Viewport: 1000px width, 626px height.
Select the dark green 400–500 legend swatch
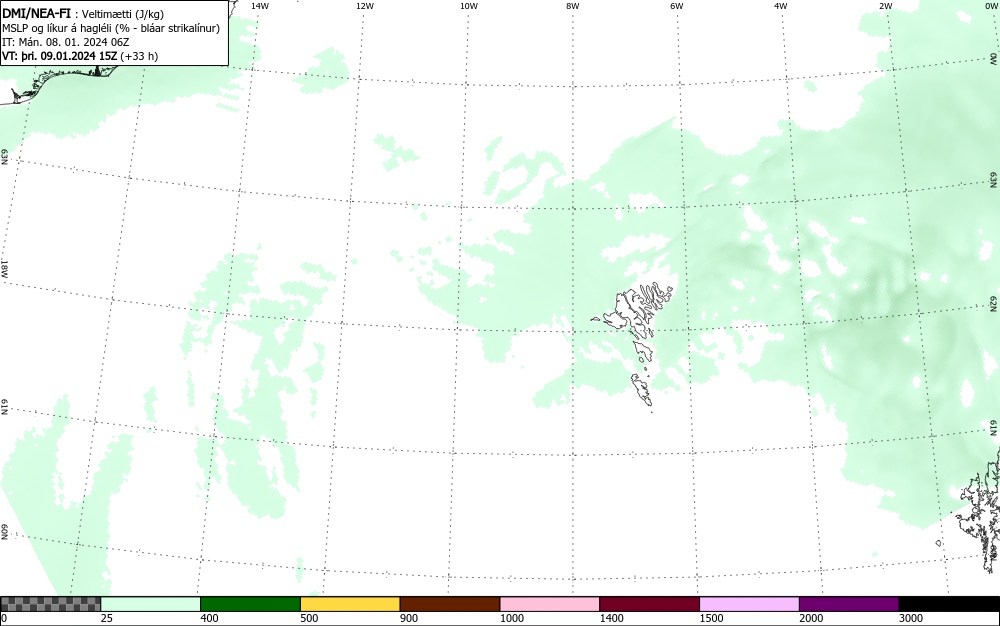pyautogui.click(x=250, y=604)
